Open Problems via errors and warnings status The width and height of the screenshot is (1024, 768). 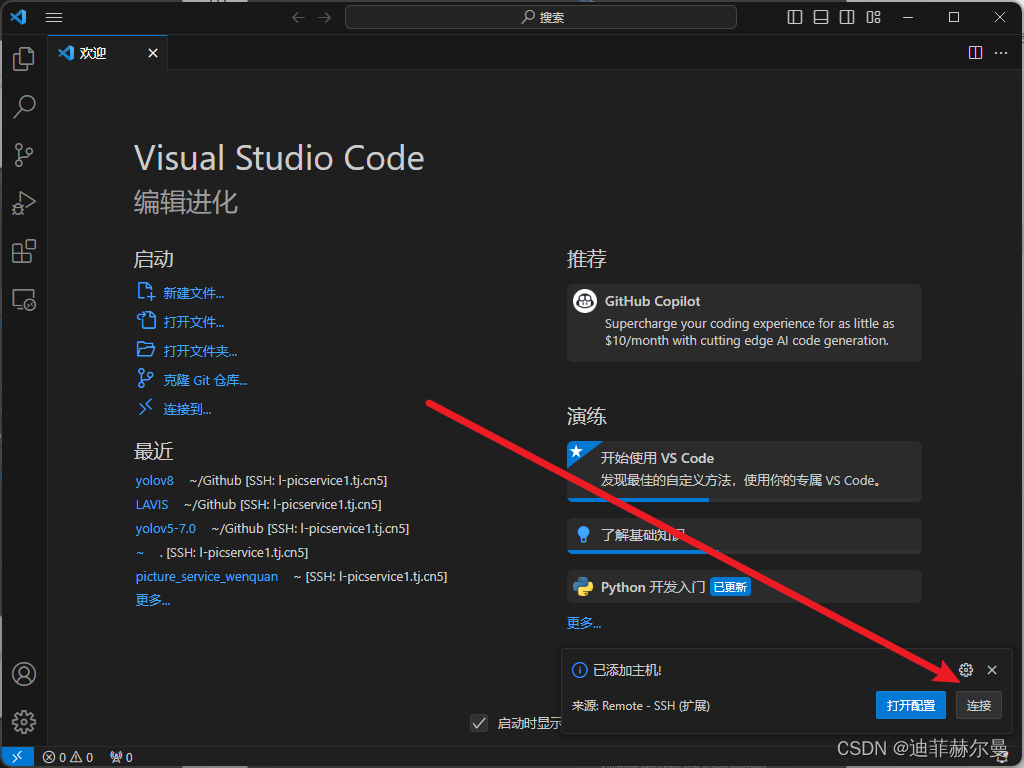click(68, 758)
